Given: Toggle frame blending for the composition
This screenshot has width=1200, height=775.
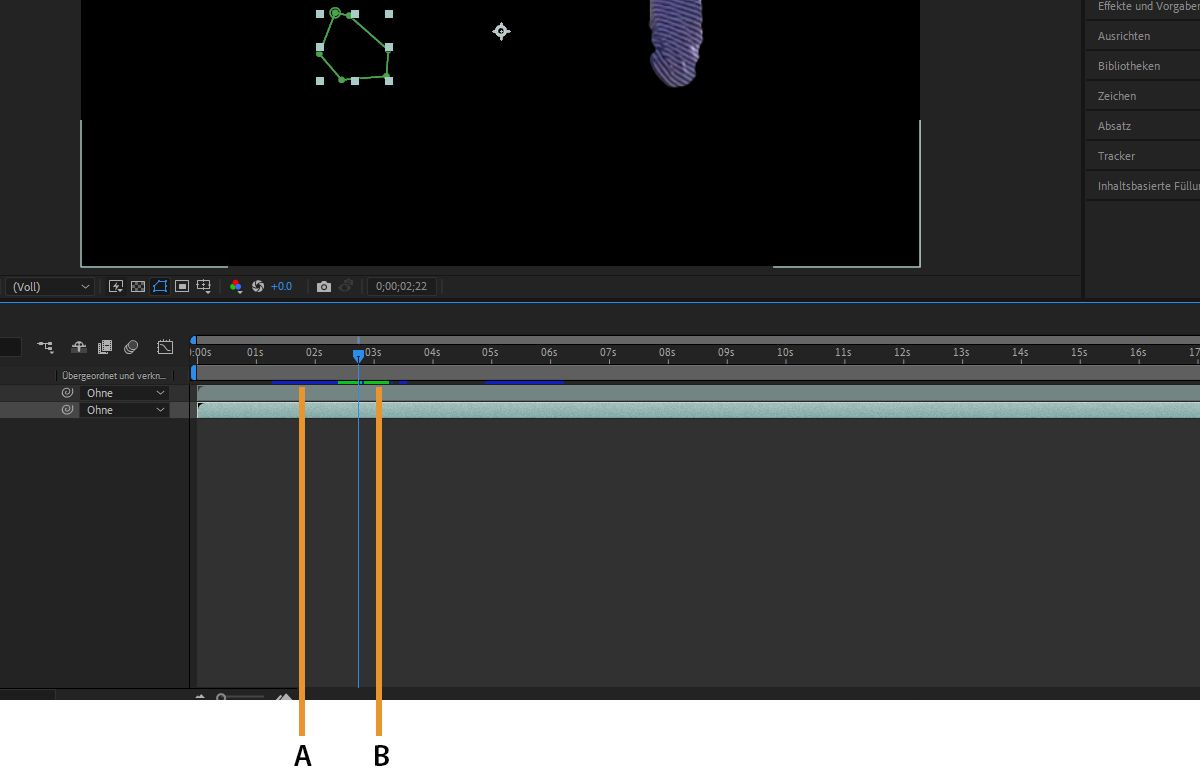Looking at the screenshot, I should pyautogui.click(x=105, y=347).
